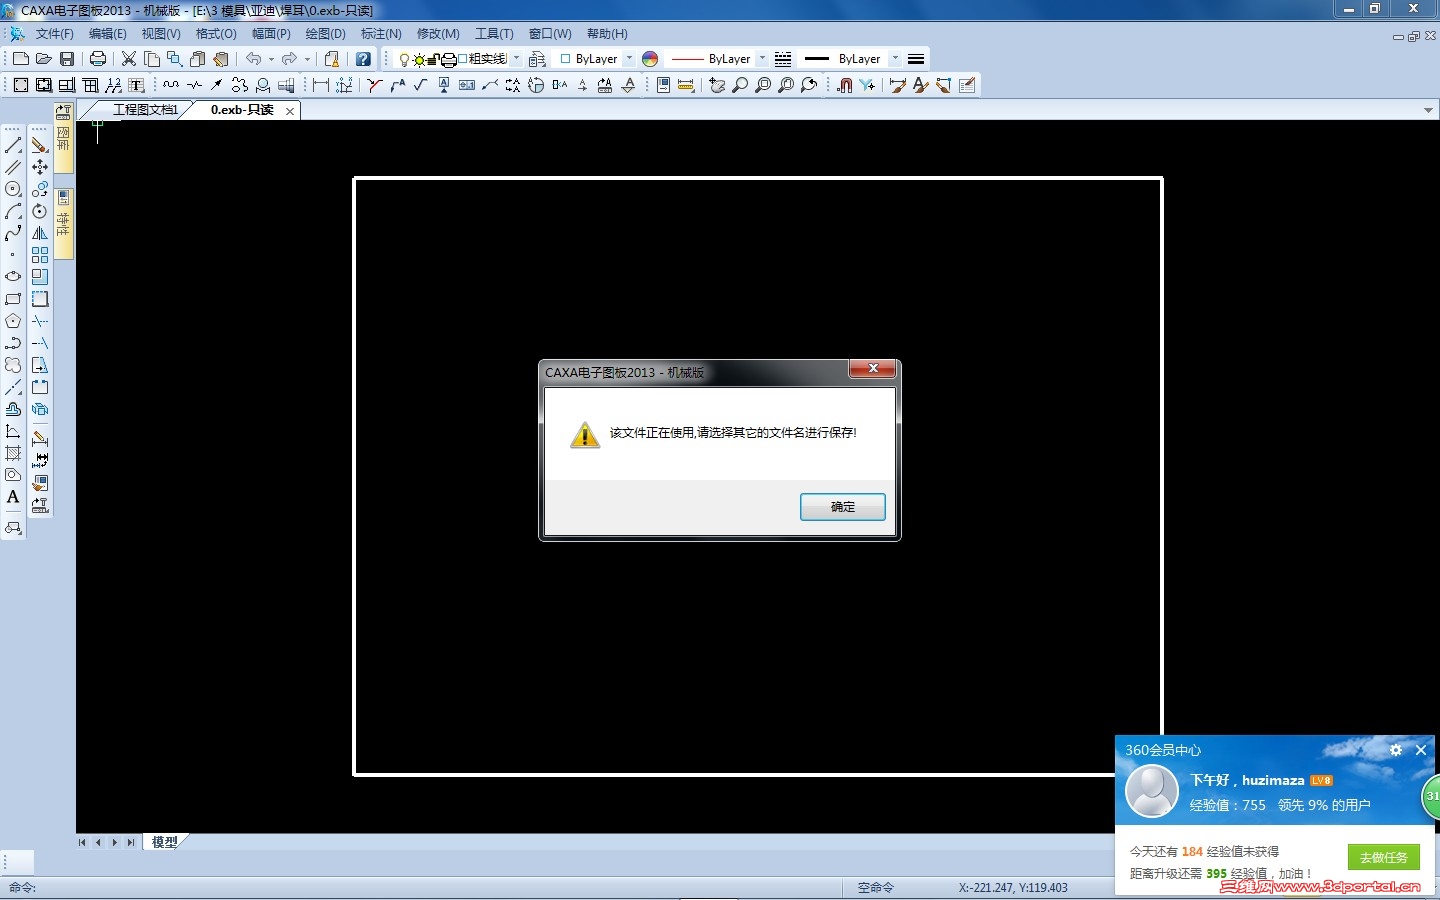This screenshot has width=1440, height=900.
Task: Open 360 popup settings gear
Action: [1396, 750]
